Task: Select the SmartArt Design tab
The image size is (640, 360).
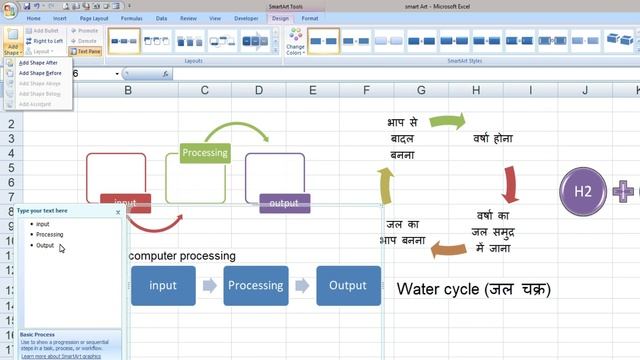Action: point(280,18)
